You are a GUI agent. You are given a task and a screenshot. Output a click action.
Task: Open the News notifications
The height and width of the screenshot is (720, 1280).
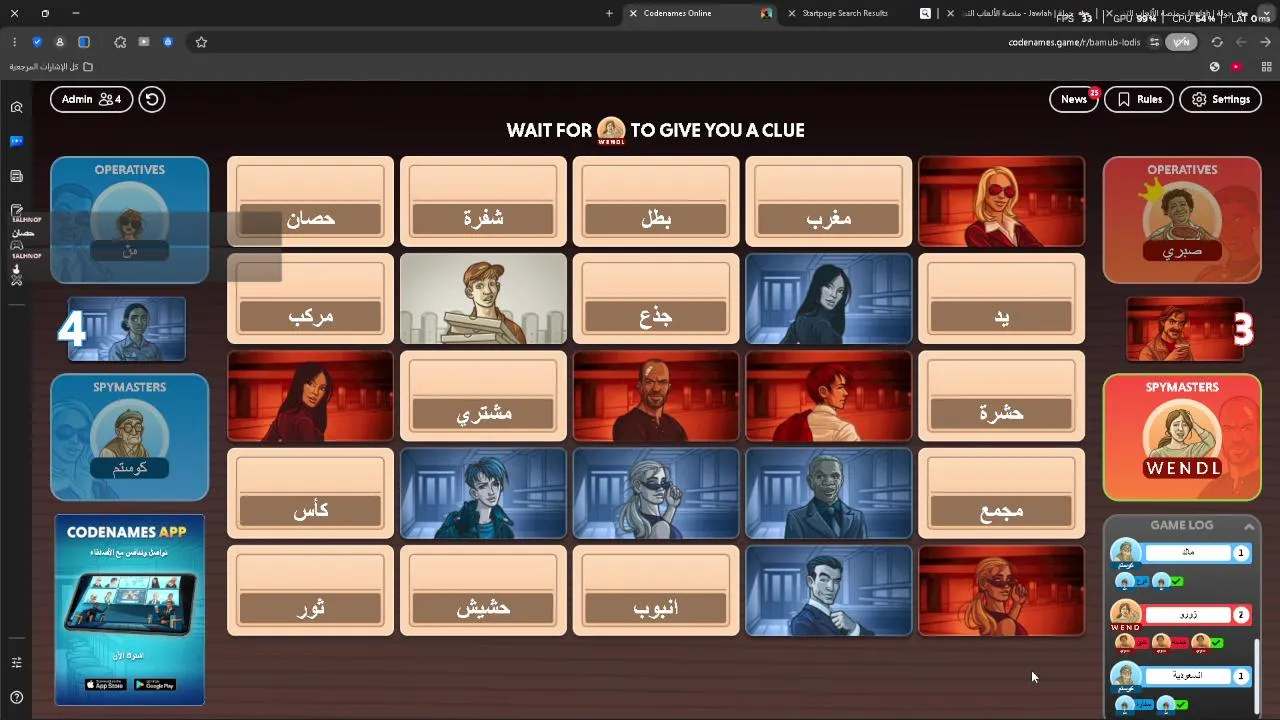point(1074,99)
